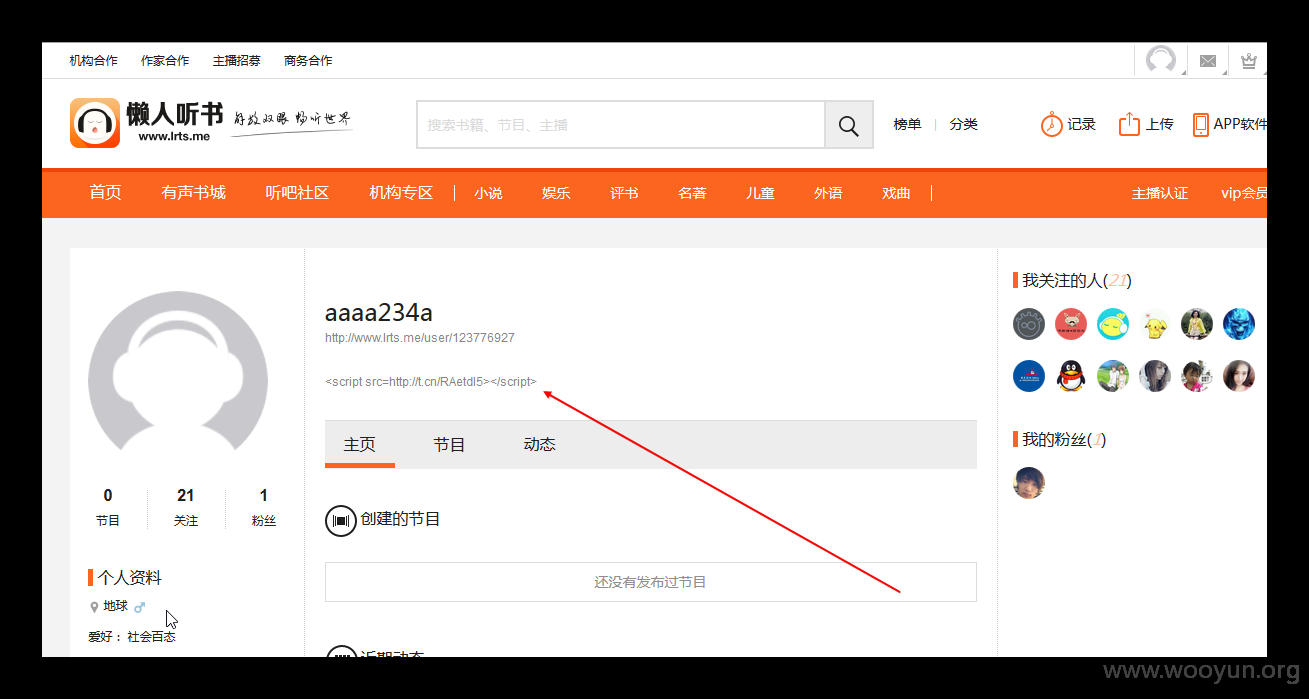Viewport: 1309px width, 699px height.
Task: Click the profile URL http://www.lrts.me/user/123776927
Action: tap(420, 338)
